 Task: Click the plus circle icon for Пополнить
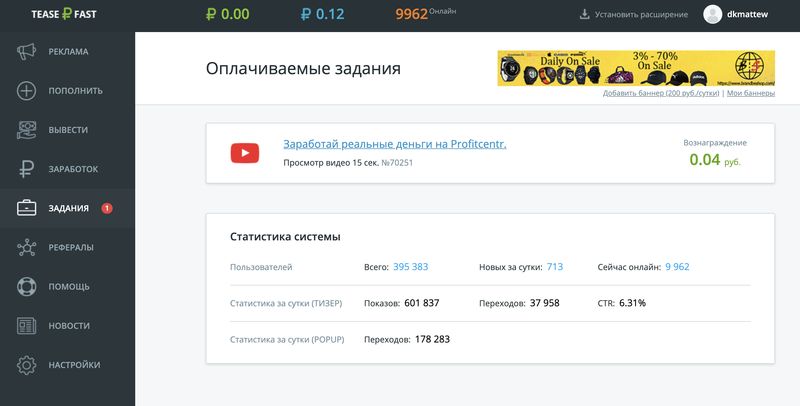[27, 91]
